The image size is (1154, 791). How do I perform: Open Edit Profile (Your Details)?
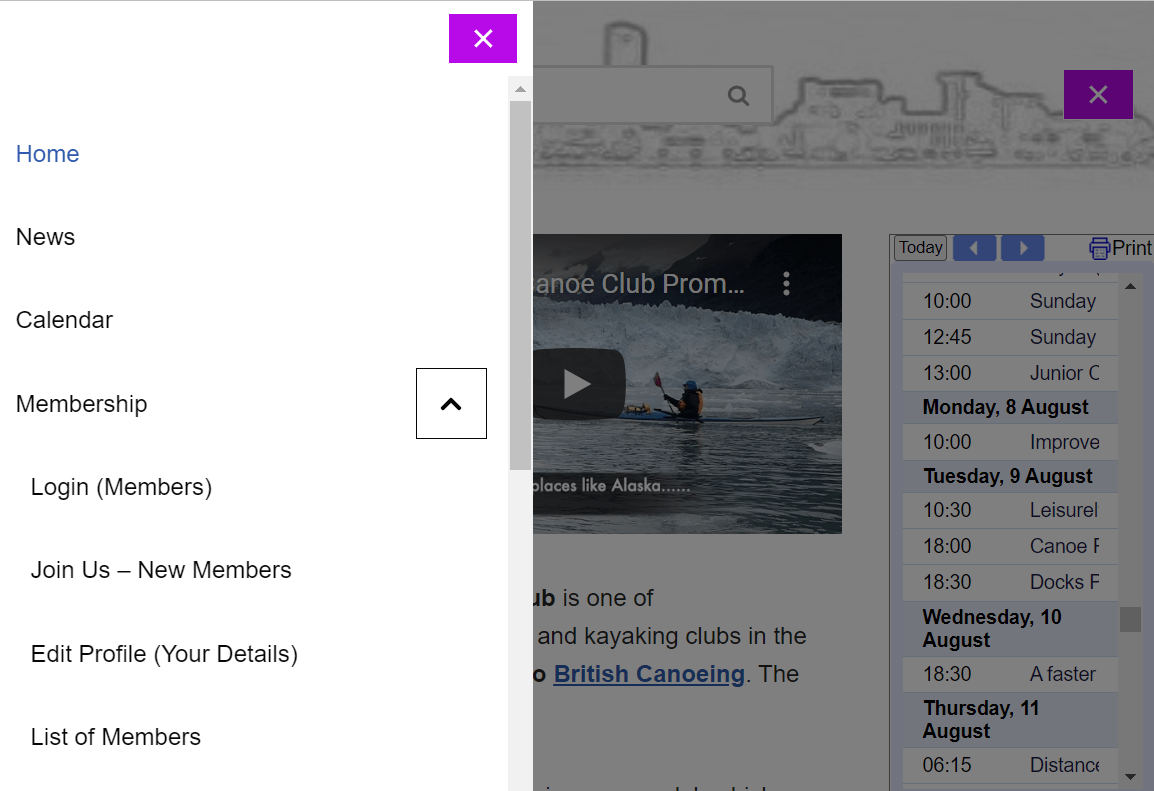coord(164,653)
